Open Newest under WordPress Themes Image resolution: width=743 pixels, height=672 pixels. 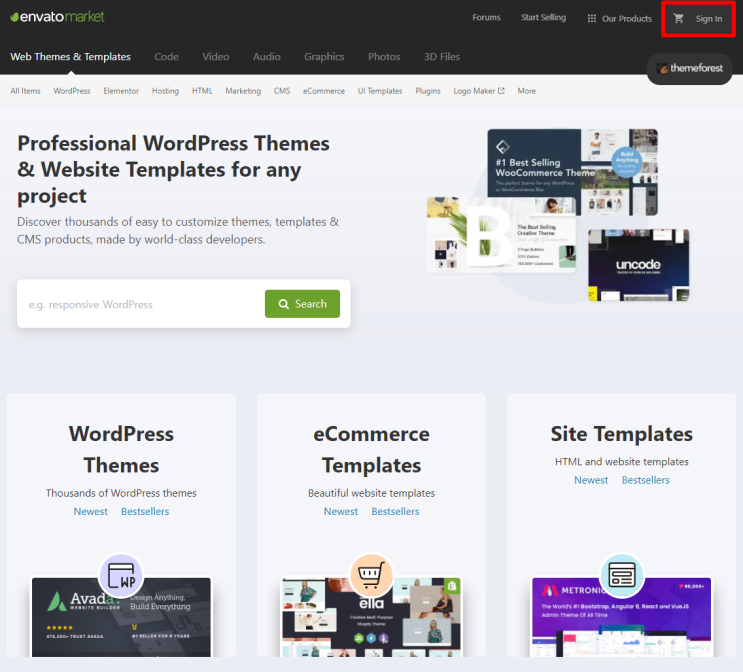coord(91,511)
